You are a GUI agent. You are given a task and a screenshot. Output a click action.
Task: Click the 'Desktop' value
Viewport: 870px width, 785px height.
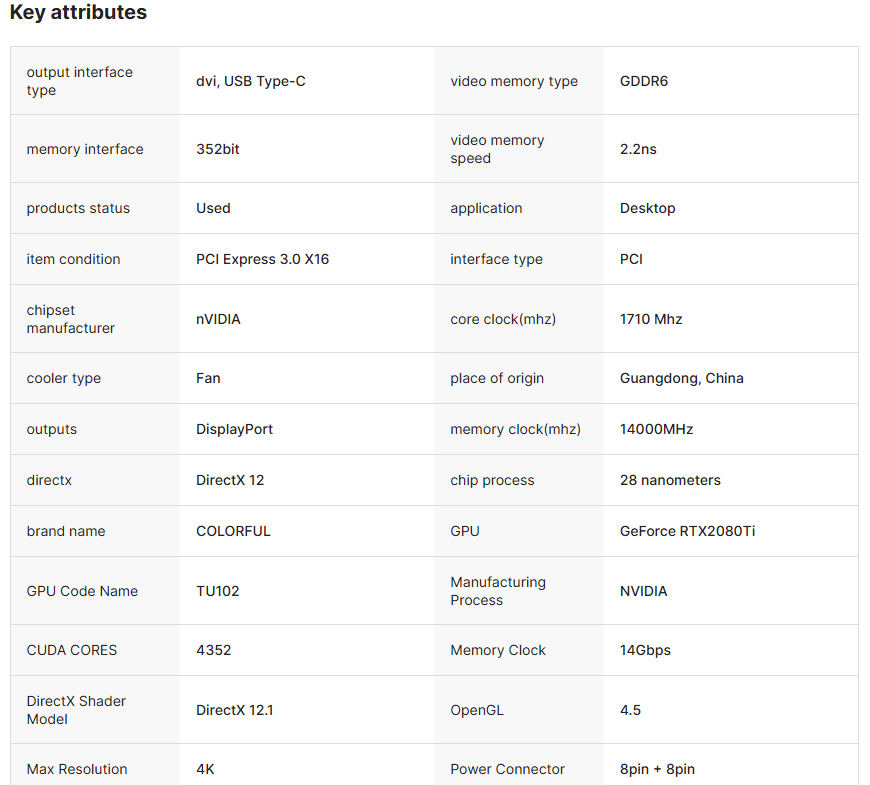click(648, 209)
